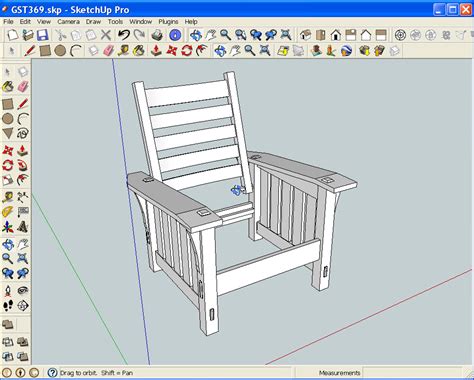Undo the last action

(124, 35)
